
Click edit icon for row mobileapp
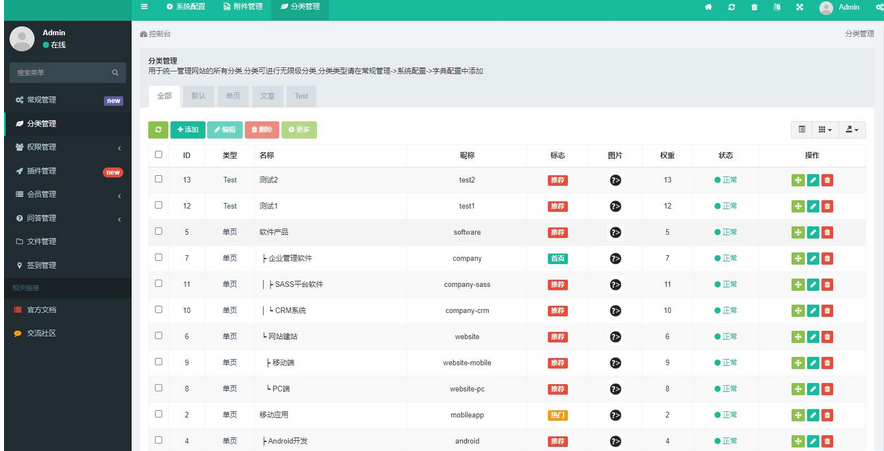pyautogui.click(x=812, y=415)
